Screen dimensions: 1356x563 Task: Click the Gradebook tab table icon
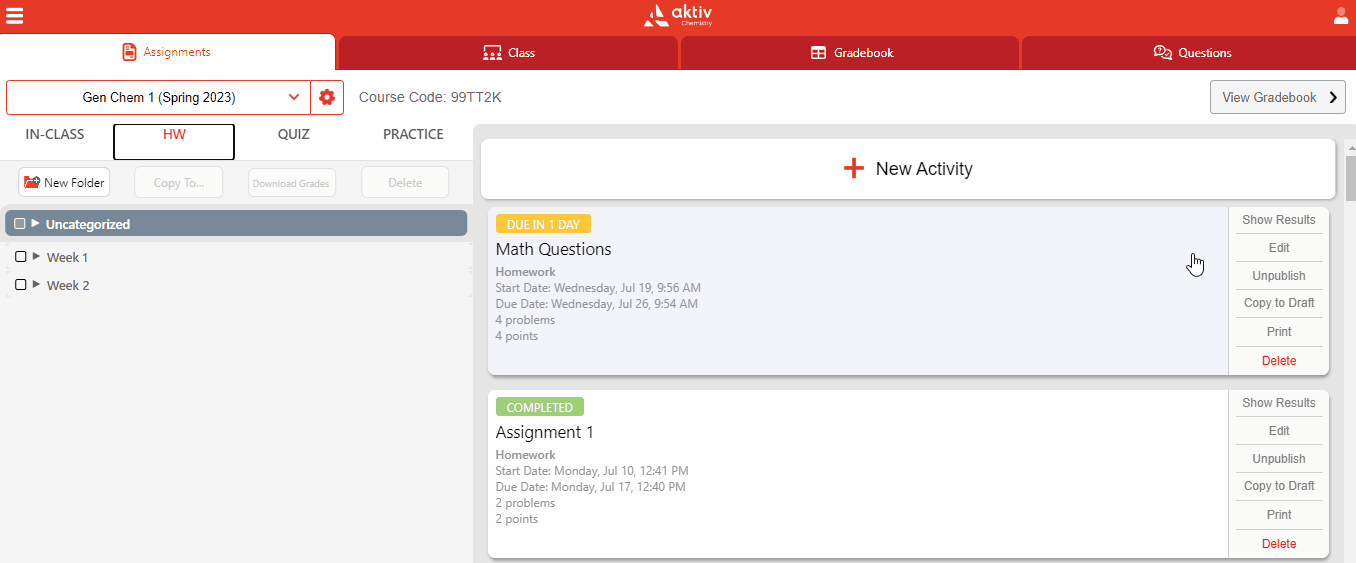tap(818, 53)
